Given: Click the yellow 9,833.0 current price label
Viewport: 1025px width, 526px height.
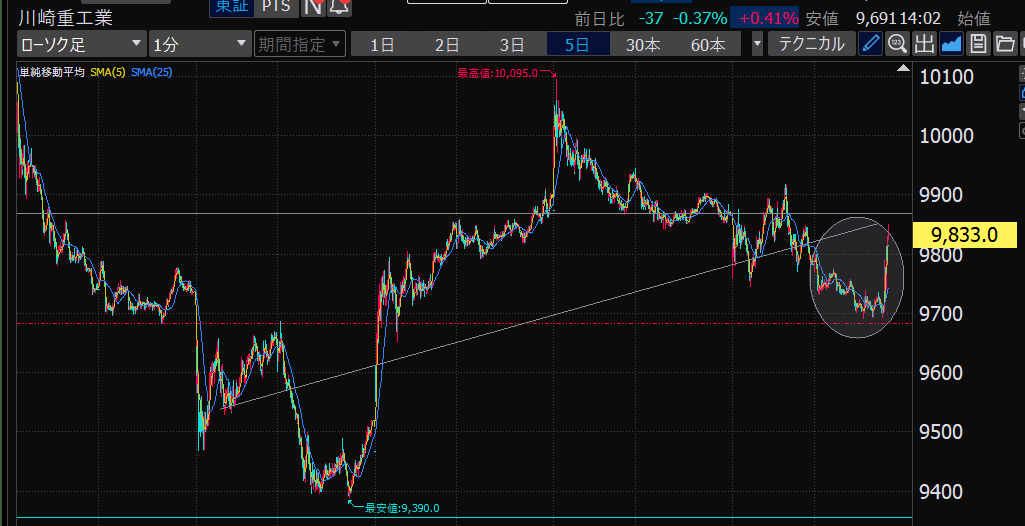Looking at the screenshot, I should [x=964, y=235].
